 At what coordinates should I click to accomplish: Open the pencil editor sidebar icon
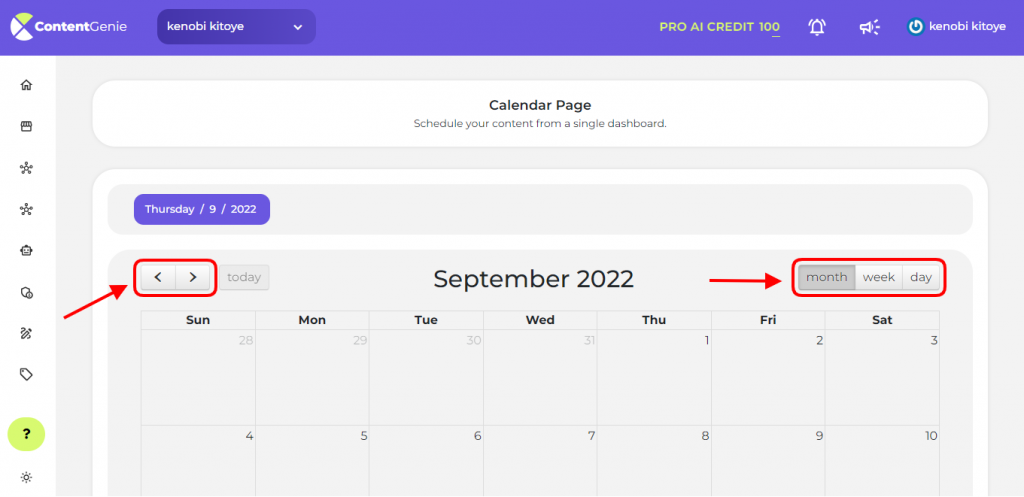coord(26,333)
